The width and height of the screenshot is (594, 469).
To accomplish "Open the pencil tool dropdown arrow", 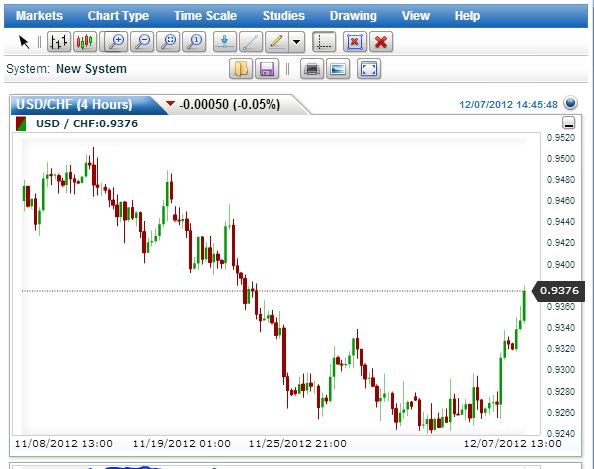I will (x=297, y=42).
